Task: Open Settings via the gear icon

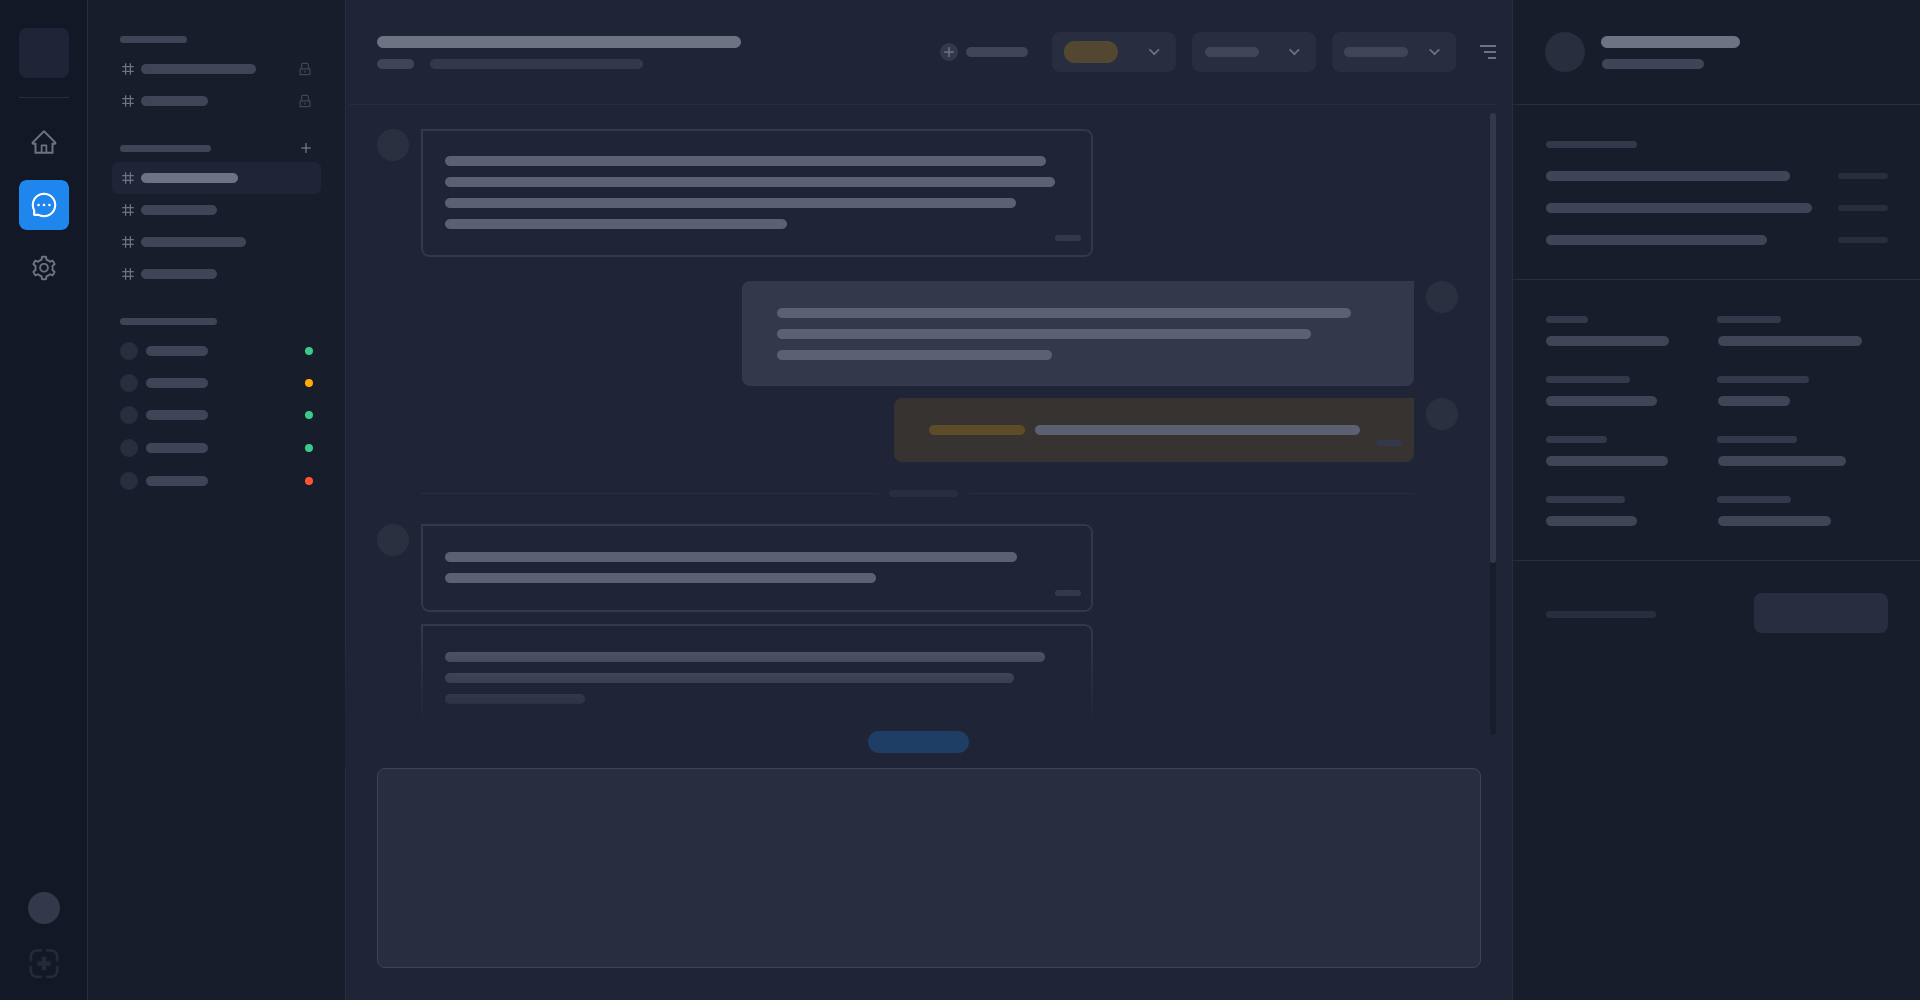Action: tap(44, 268)
